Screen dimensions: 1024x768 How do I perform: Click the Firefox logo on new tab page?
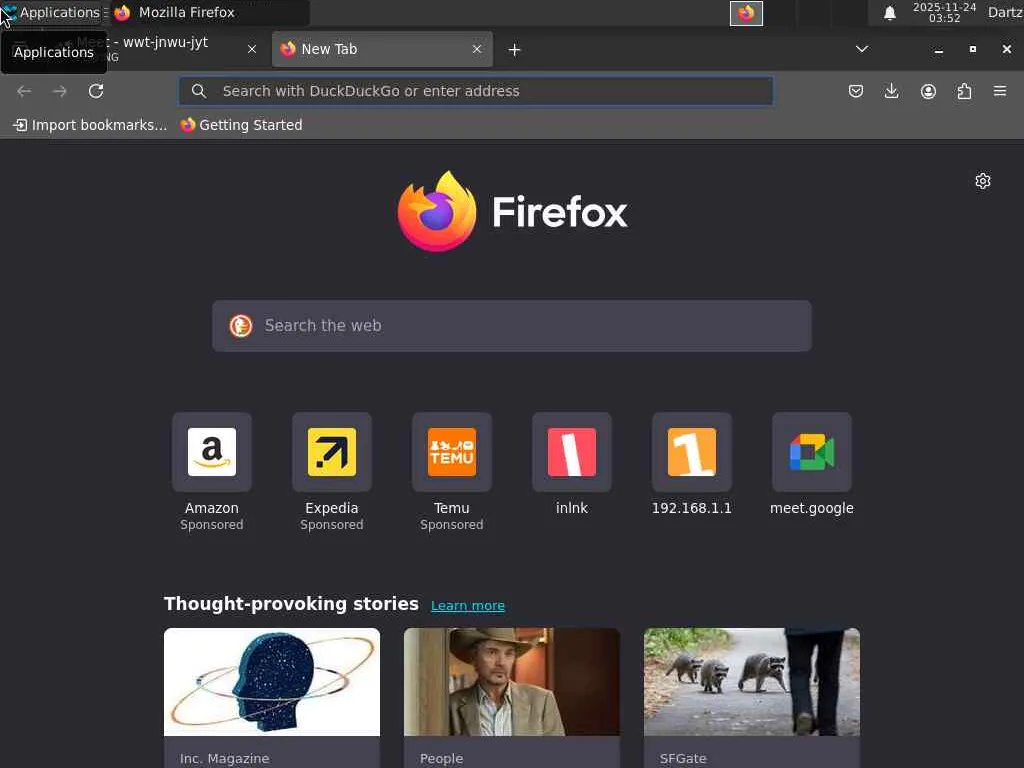click(x=512, y=212)
